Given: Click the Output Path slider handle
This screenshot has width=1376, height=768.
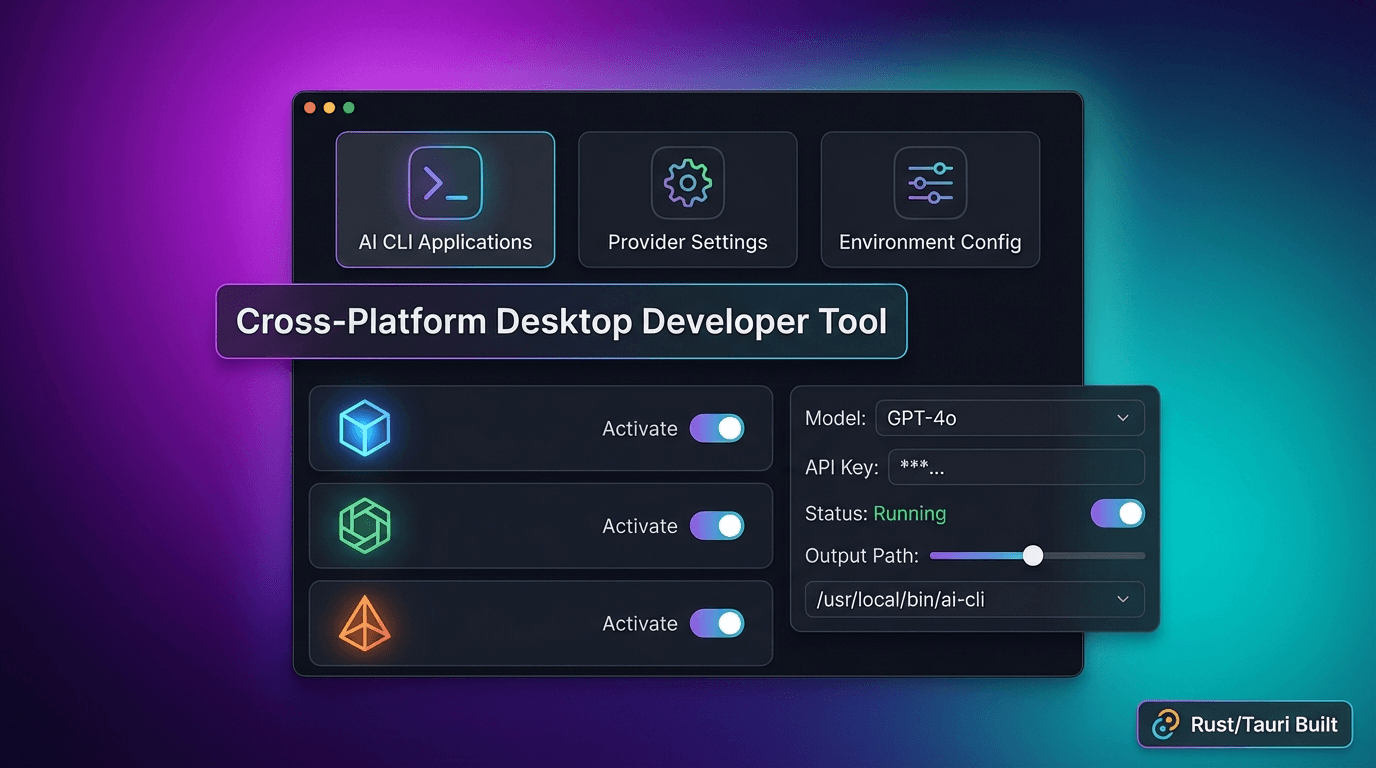Looking at the screenshot, I should tap(1033, 556).
